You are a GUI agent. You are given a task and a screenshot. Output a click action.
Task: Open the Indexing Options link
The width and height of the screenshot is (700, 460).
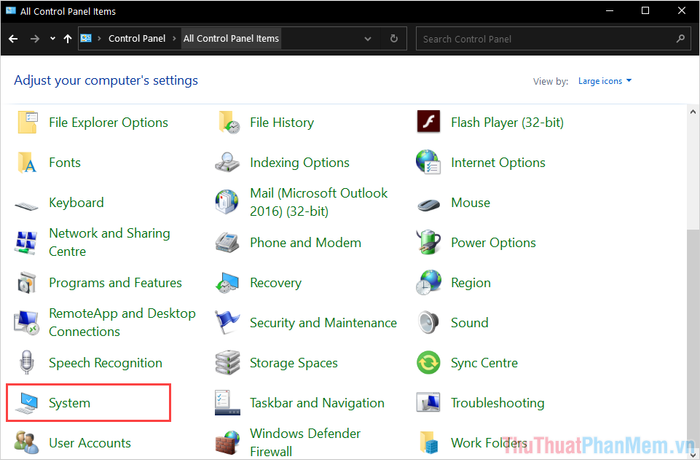click(300, 163)
